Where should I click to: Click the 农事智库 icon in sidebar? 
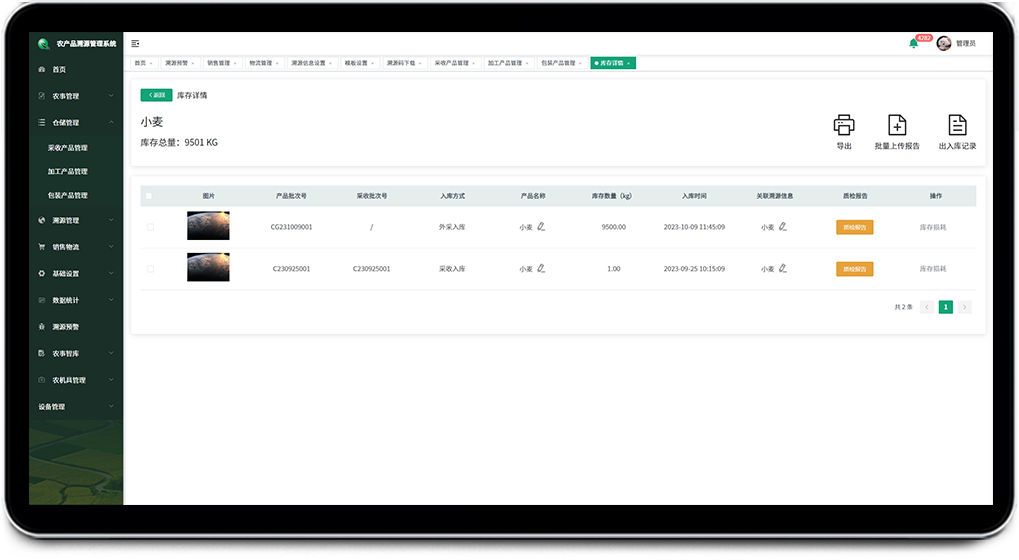[x=42, y=353]
